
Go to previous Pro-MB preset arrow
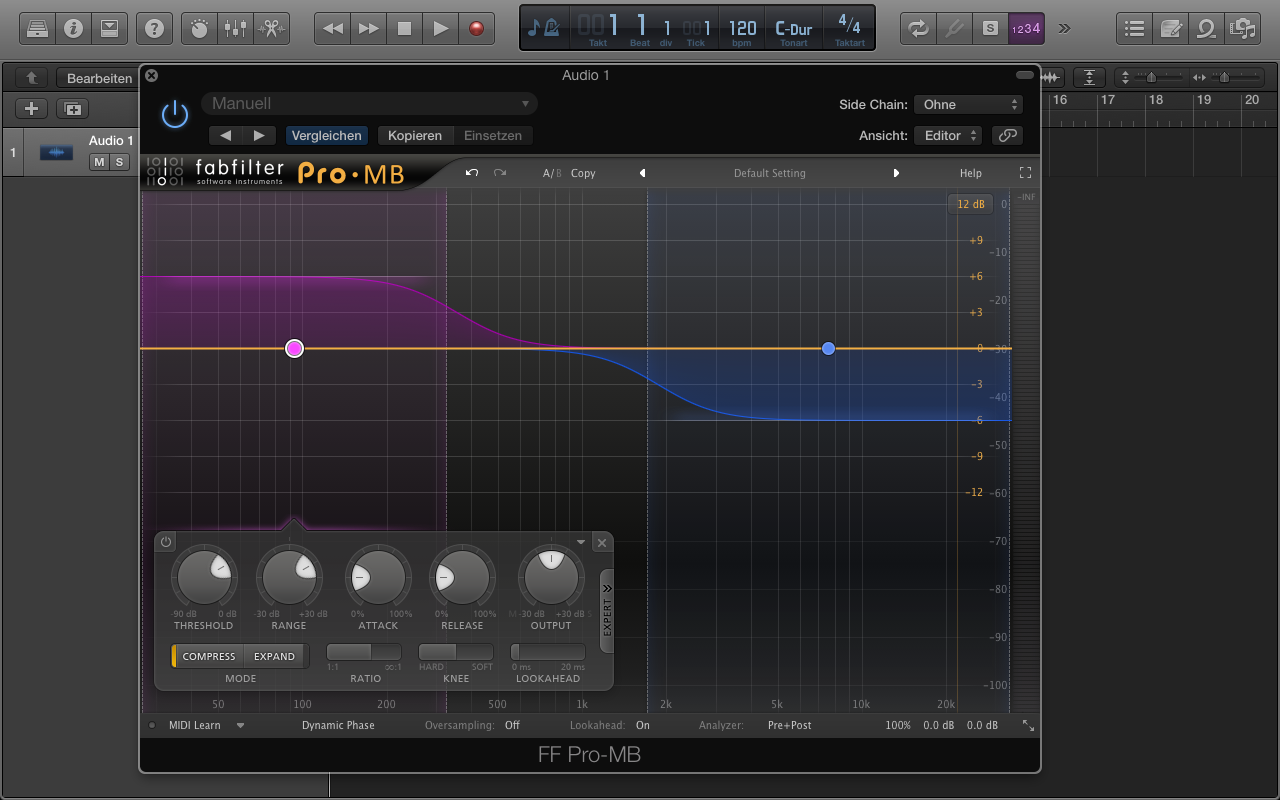642,173
